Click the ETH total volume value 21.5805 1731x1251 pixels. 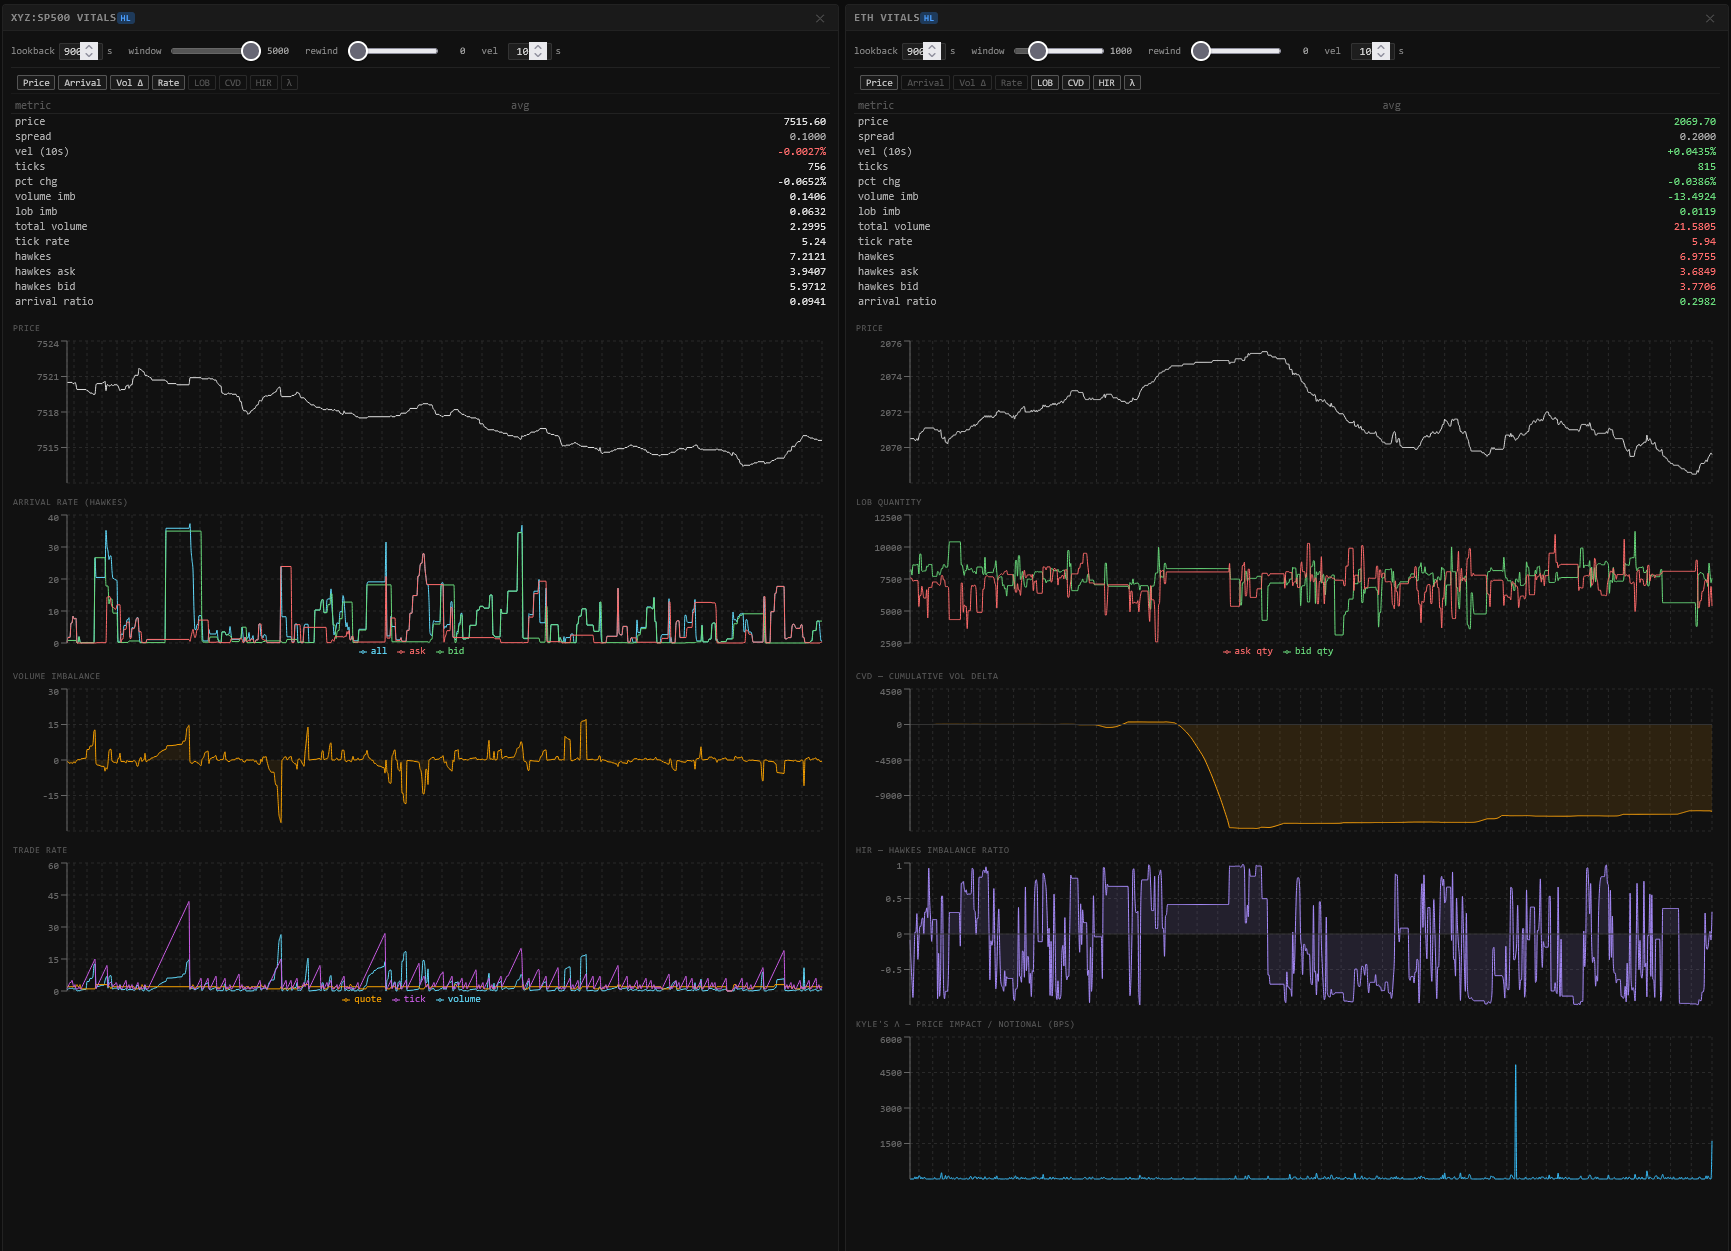point(1694,227)
